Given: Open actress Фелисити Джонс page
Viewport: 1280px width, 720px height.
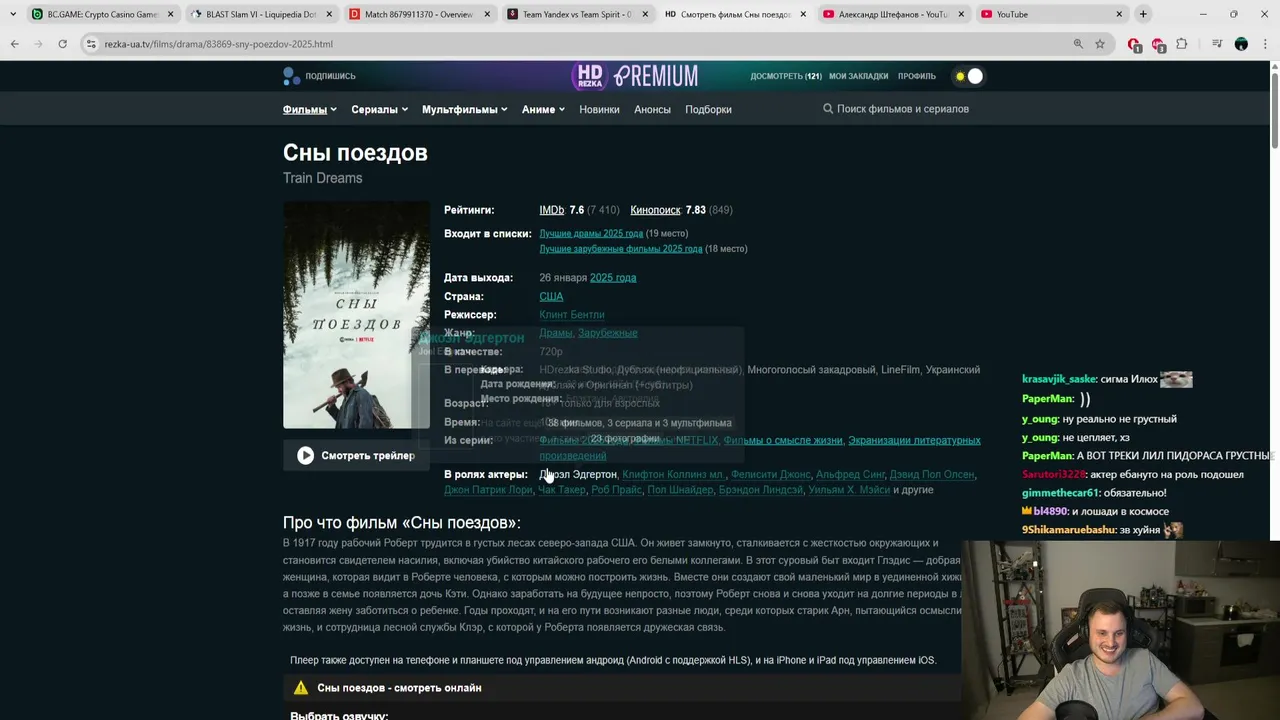Looking at the screenshot, I should [770, 475].
